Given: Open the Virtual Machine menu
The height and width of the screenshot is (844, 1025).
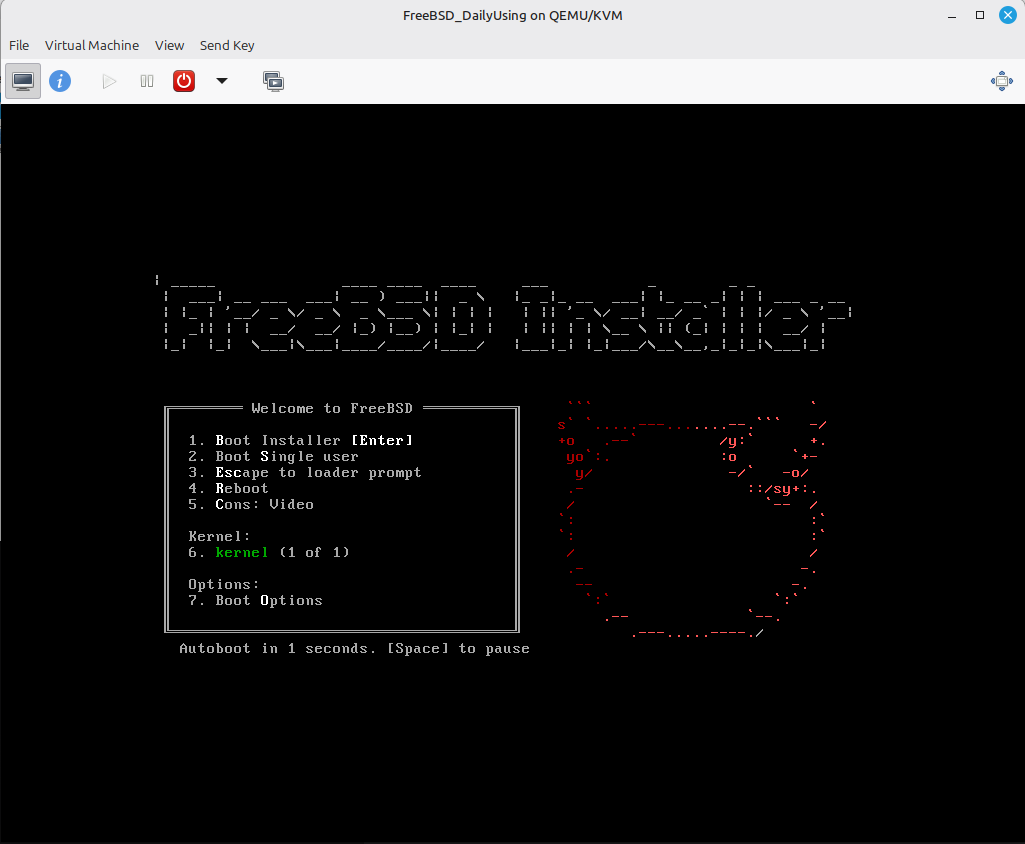Looking at the screenshot, I should [x=92, y=45].
